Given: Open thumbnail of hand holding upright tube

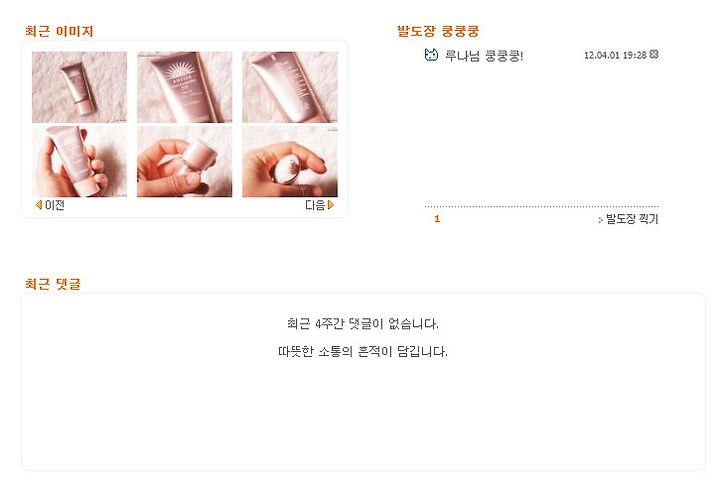Looking at the screenshot, I should point(79,162).
